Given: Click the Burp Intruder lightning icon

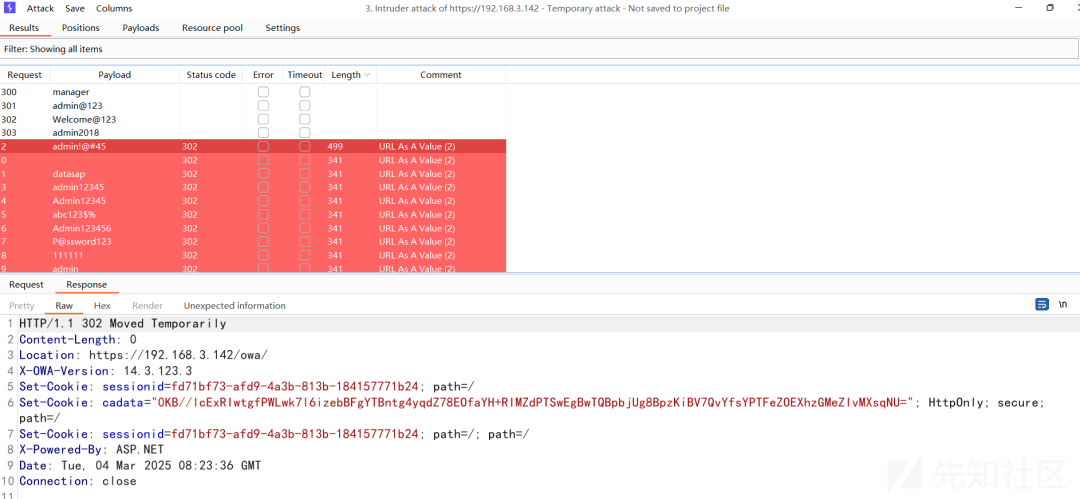Looking at the screenshot, I should [x=10, y=8].
